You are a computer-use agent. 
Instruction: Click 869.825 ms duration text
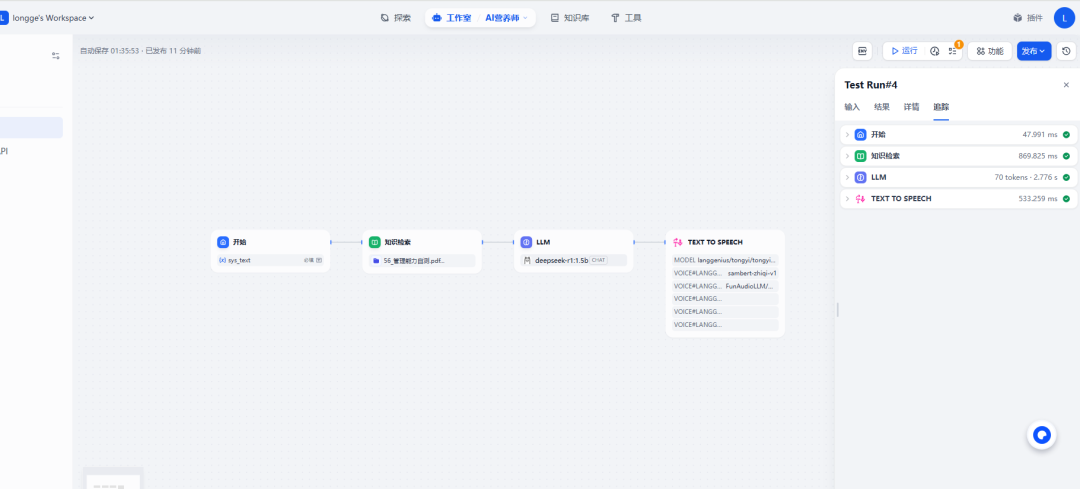pos(1038,156)
